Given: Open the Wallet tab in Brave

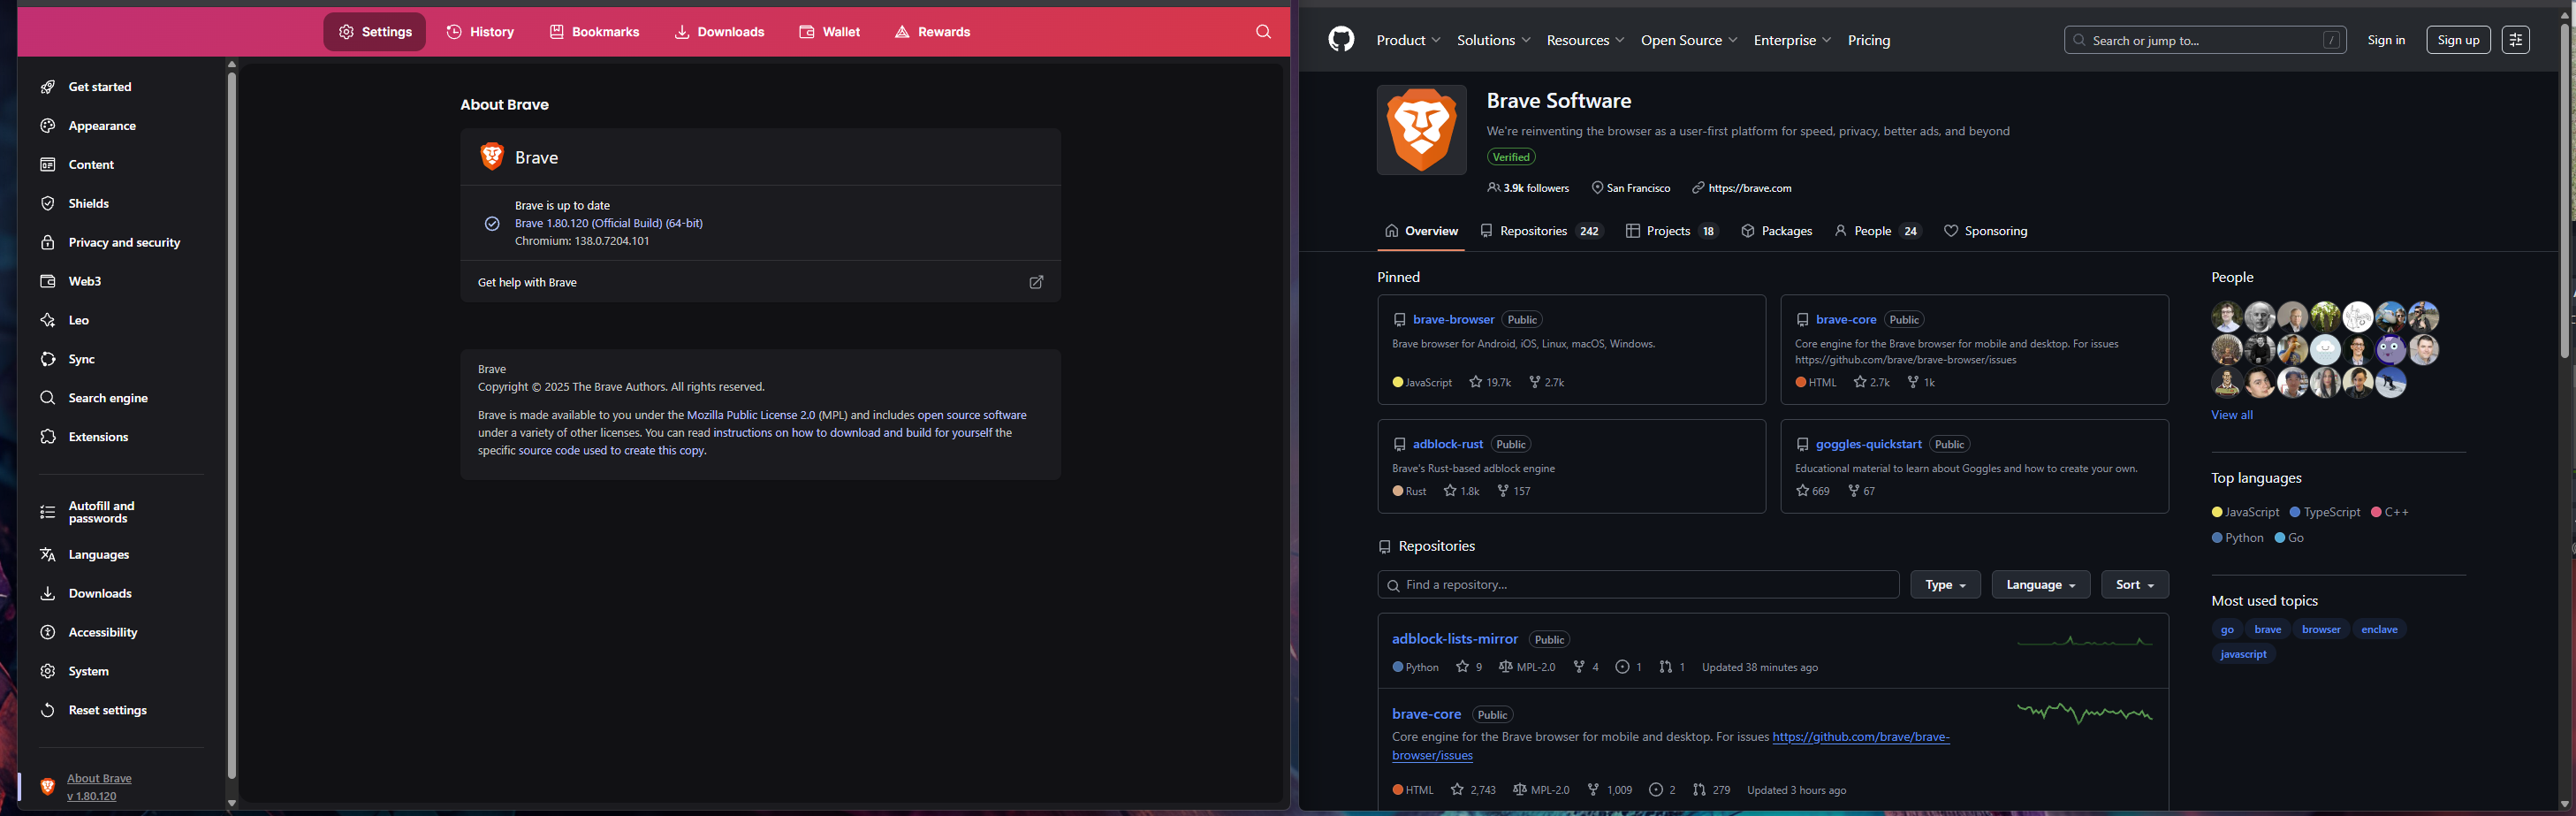Looking at the screenshot, I should (830, 32).
